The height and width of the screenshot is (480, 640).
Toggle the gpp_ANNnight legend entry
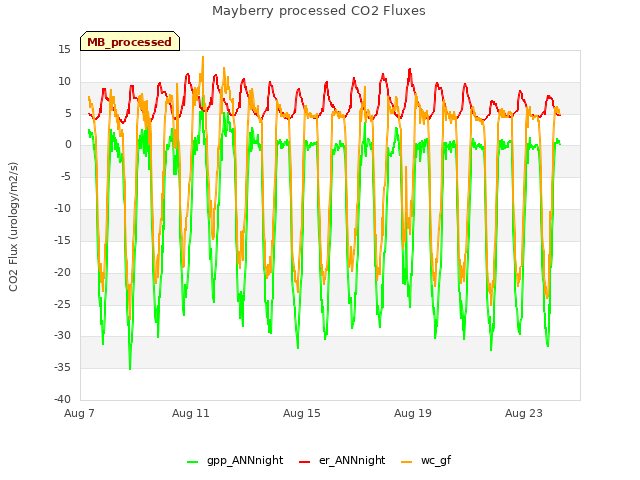235,461
